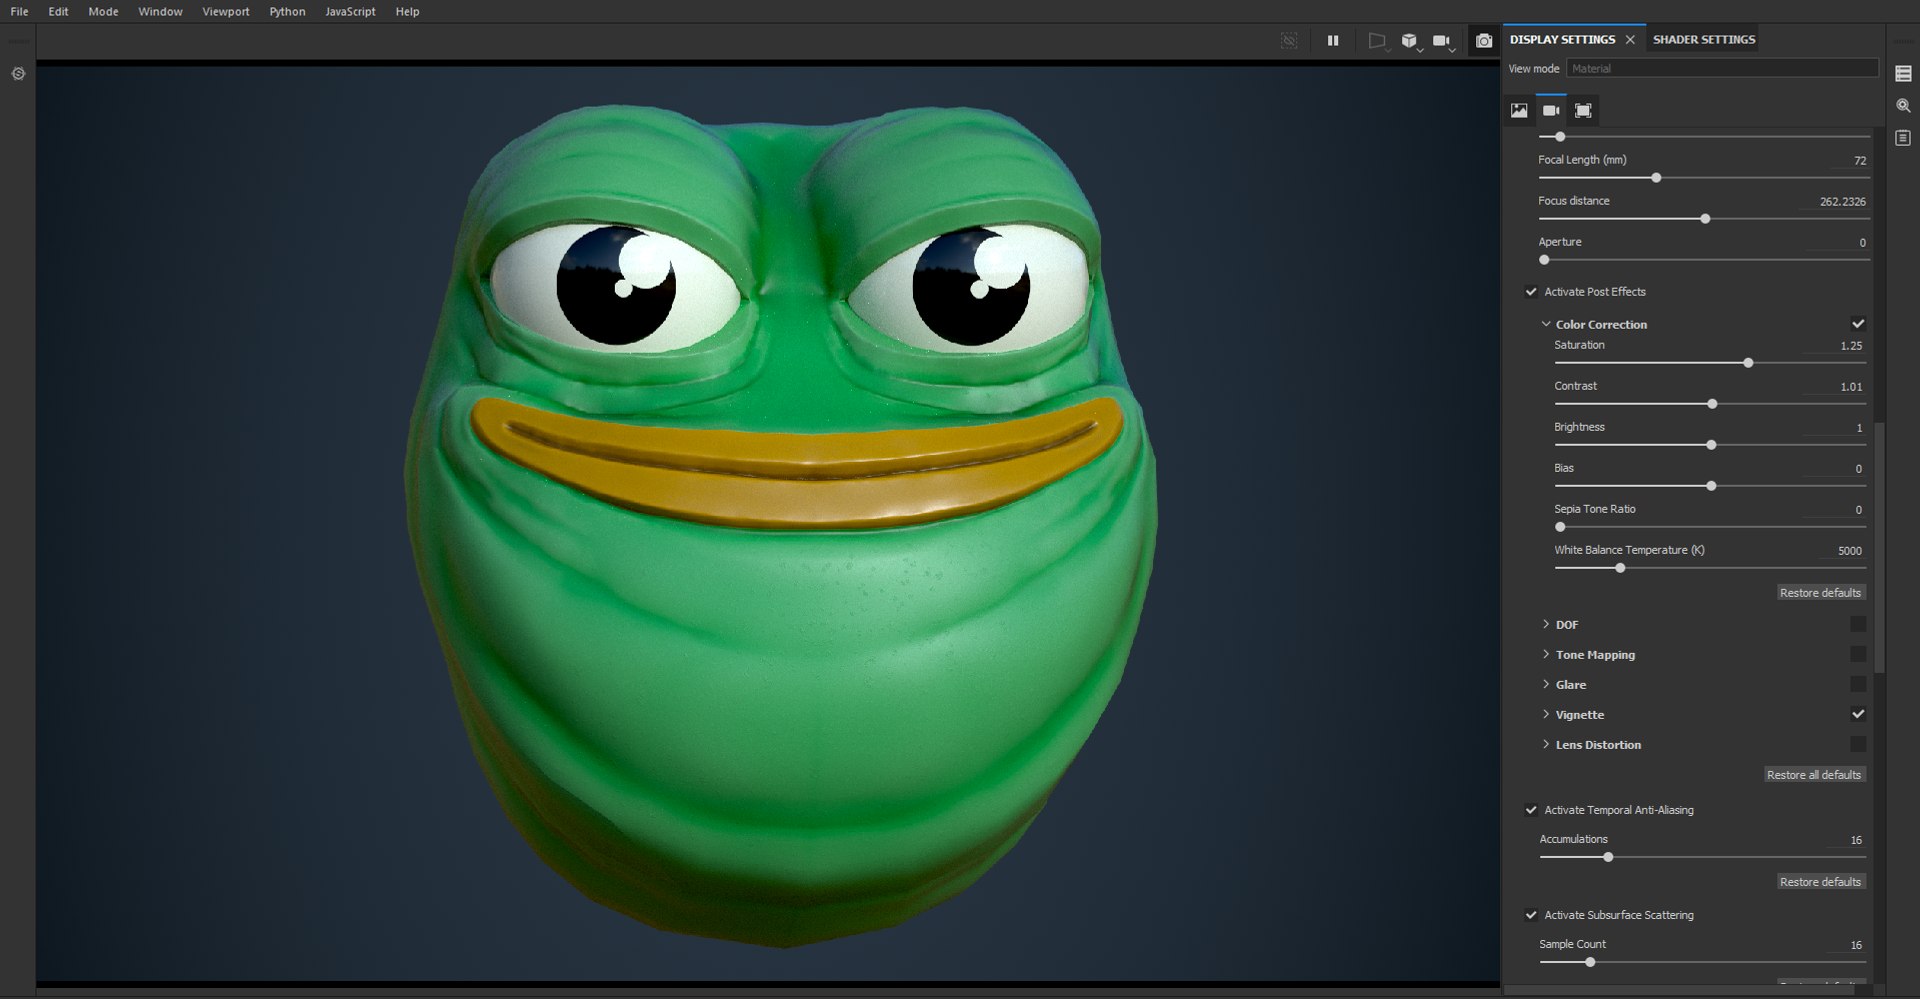Click the White Balance value 5000

pyautogui.click(x=1849, y=551)
